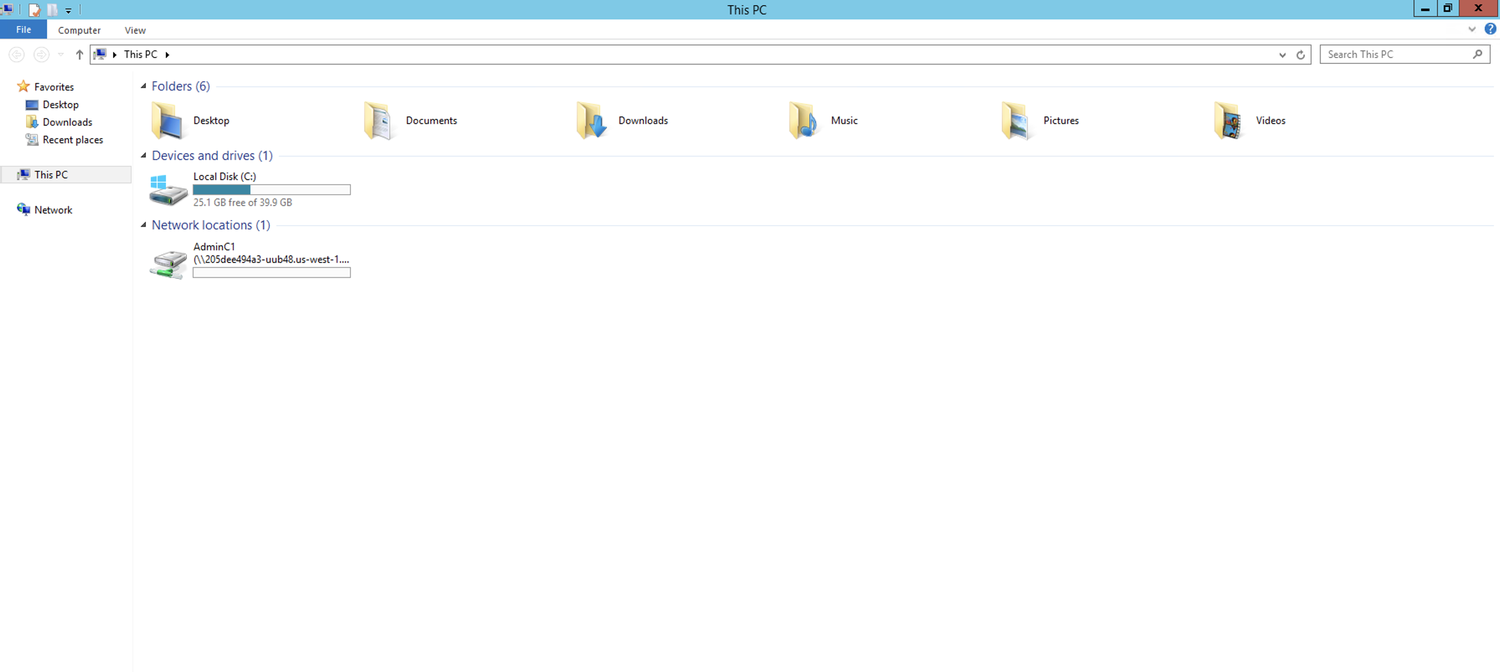This screenshot has width=1500, height=672.
Task: Open Customize Quick Access Toolbar dropdown
Action: point(68,10)
